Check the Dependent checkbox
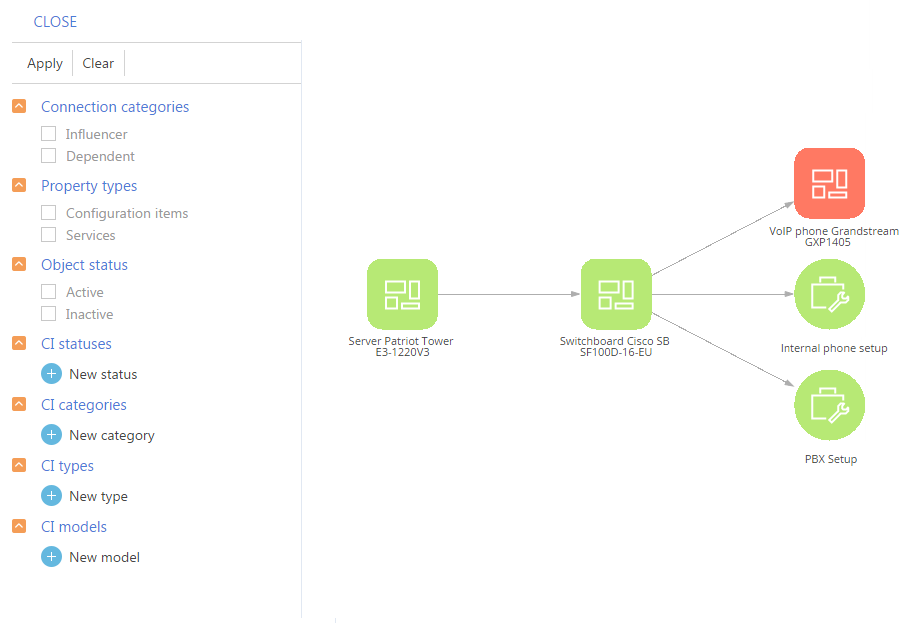 [48, 156]
